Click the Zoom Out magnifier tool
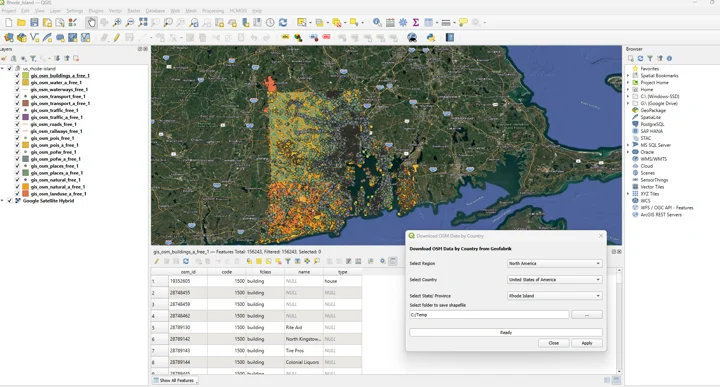The image size is (720, 387). 130,22
